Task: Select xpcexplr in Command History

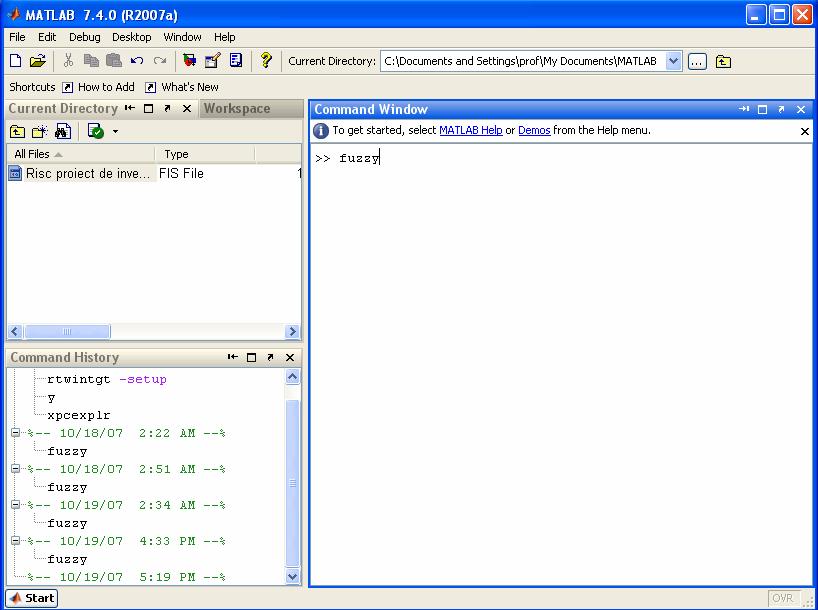Action: pos(79,415)
